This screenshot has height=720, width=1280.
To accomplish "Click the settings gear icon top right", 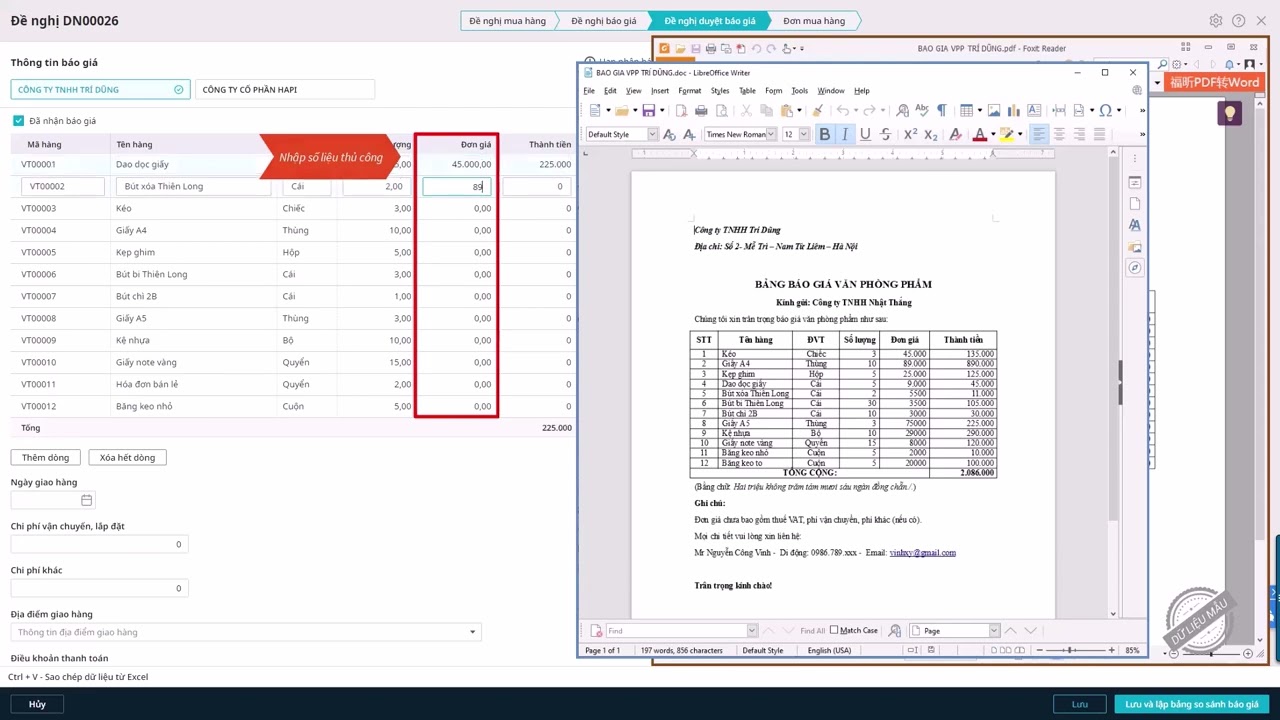I will [1216, 21].
